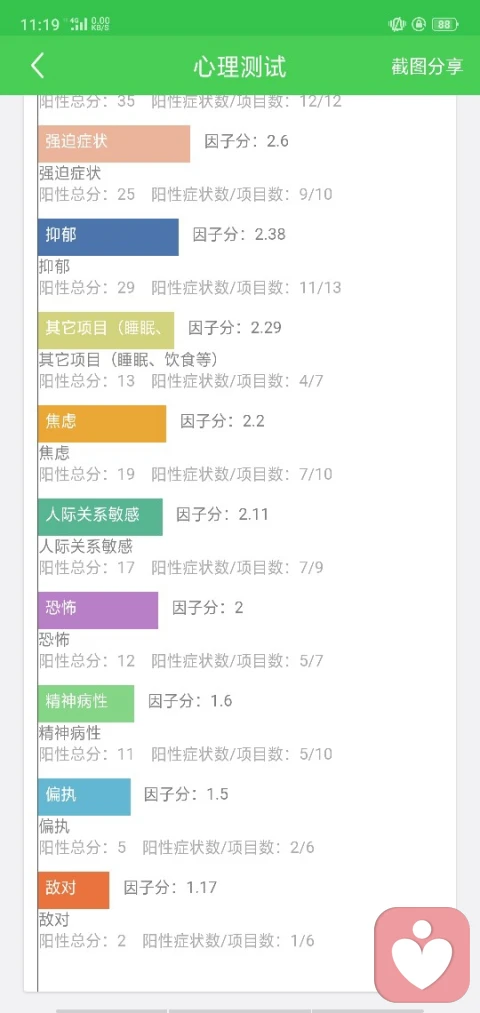Image resolution: width=480 pixels, height=1013 pixels.
Task: Tap the orange-red 敌对 bar
Action: tap(74, 890)
